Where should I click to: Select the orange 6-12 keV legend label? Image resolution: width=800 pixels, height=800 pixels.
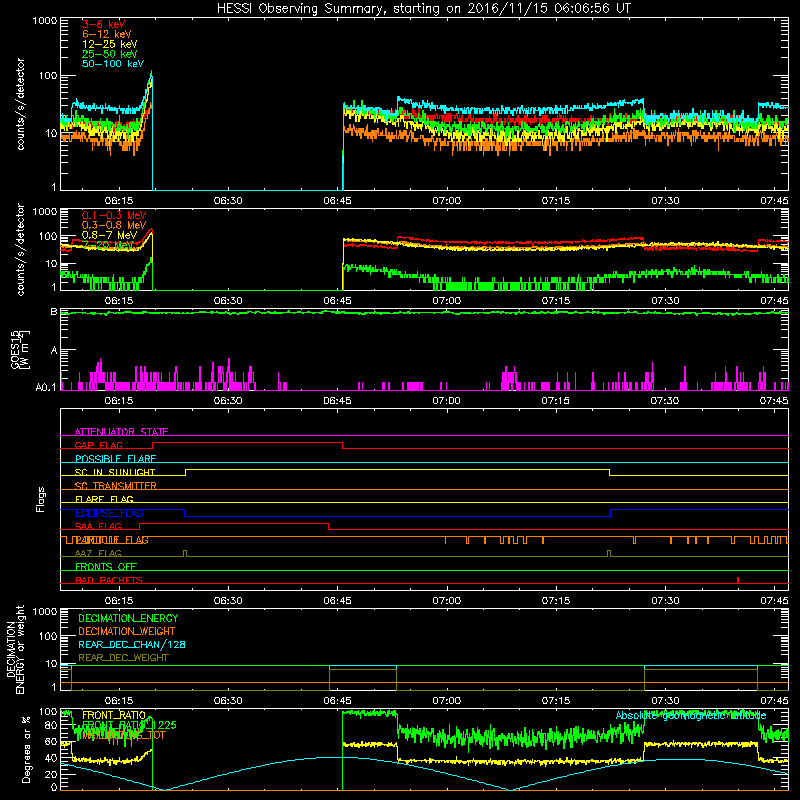point(107,34)
